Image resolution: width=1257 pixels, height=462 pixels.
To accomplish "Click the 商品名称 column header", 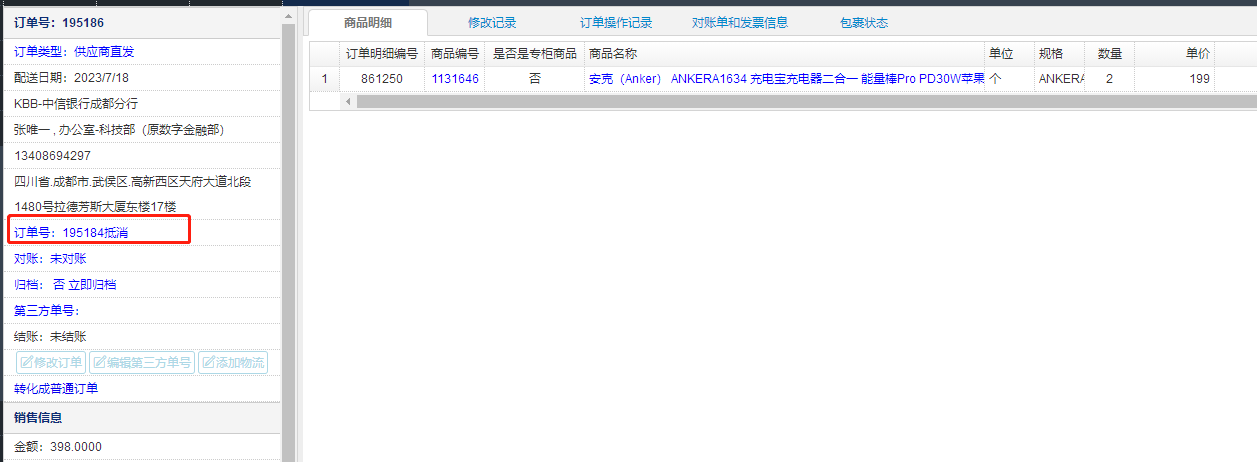I will click(785, 53).
